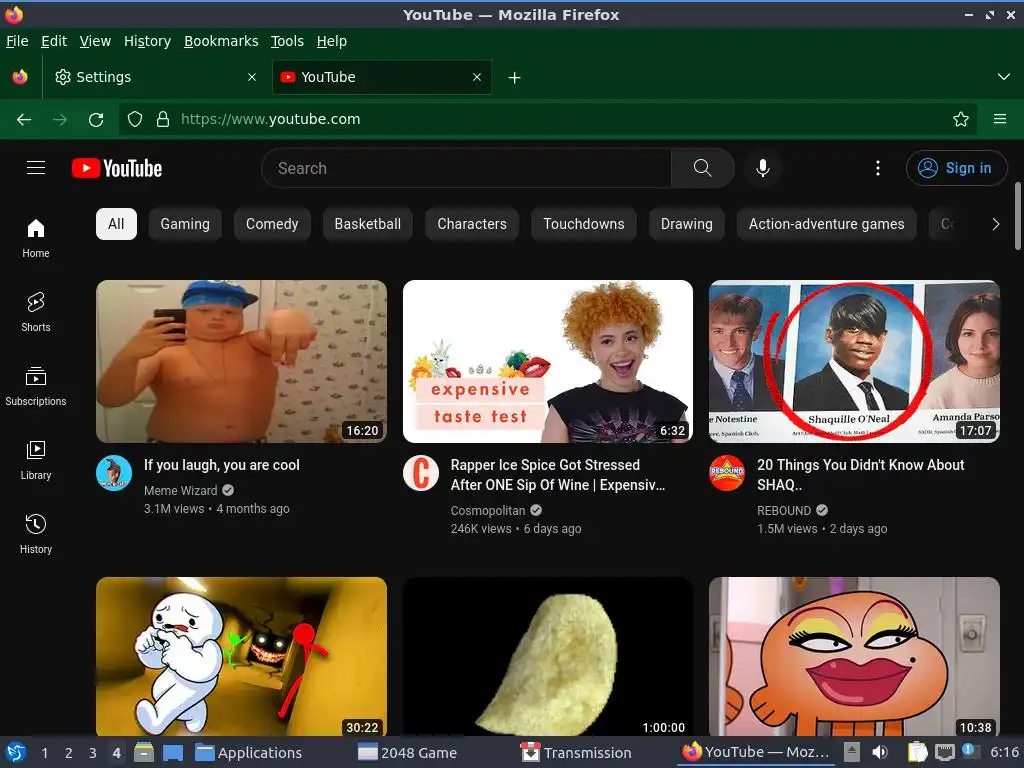The image size is (1024, 768).
Task: Switch to the Settings tab
Action: [155, 77]
